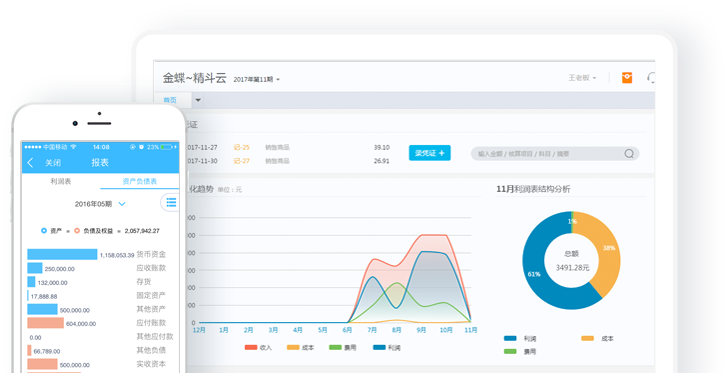Viewport: 728px width, 373px height.
Task: Tap the 应付账款 row on phone
Action: tap(97, 323)
